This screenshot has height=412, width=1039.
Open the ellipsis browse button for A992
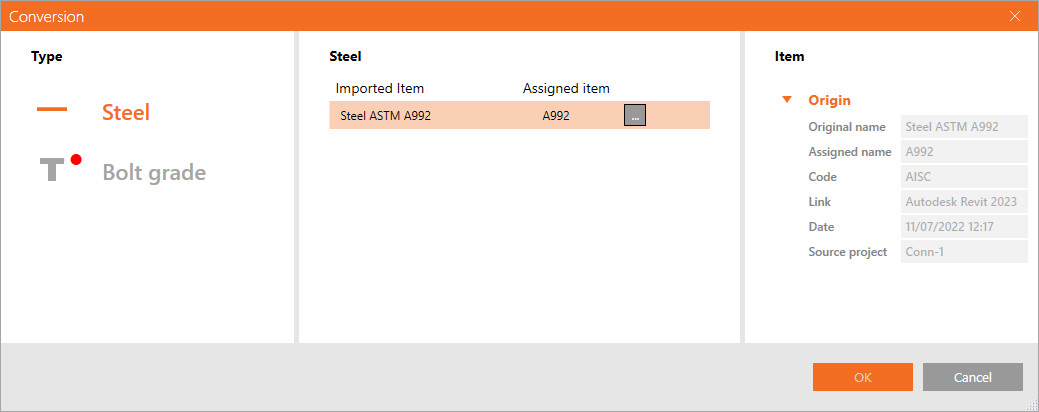point(635,115)
